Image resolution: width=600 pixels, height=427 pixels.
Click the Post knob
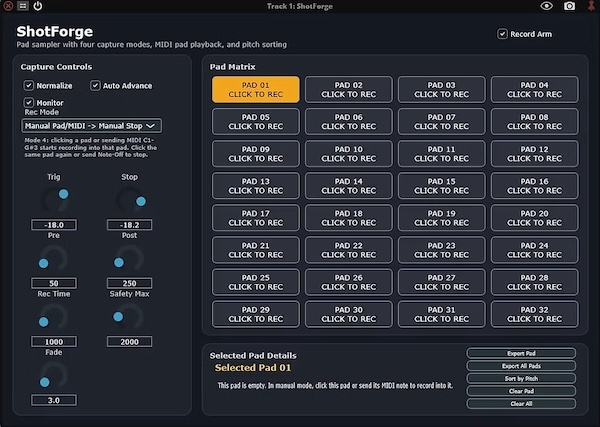click(x=129, y=258)
